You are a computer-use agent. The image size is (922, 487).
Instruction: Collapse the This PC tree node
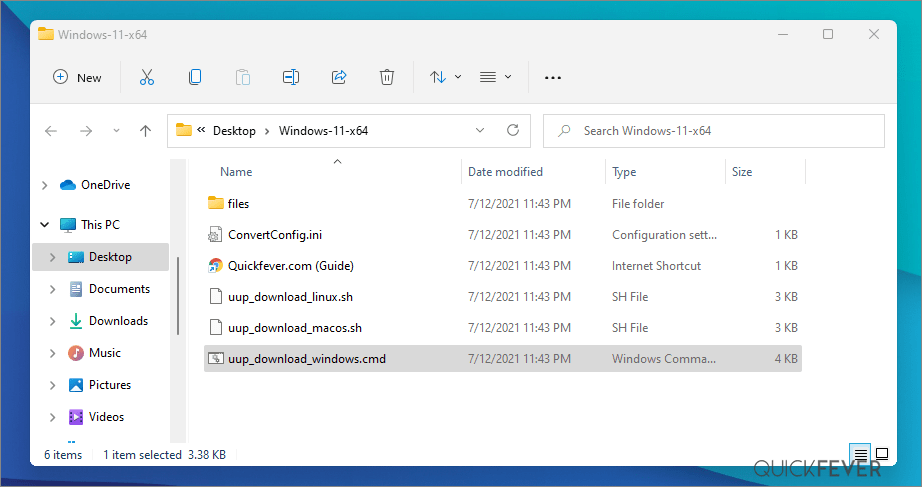45,225
